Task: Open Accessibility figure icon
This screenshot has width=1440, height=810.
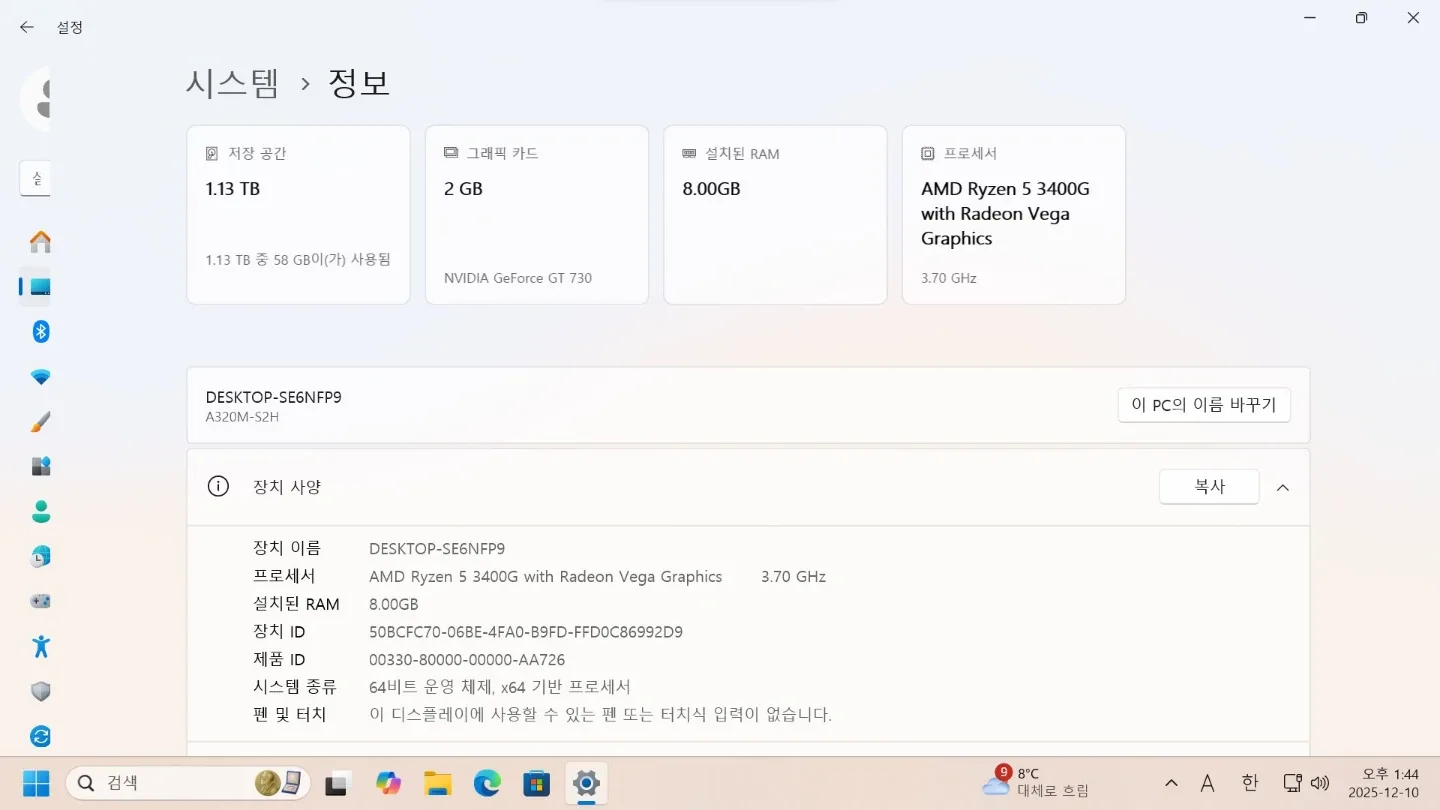Action: pos(41,647)
